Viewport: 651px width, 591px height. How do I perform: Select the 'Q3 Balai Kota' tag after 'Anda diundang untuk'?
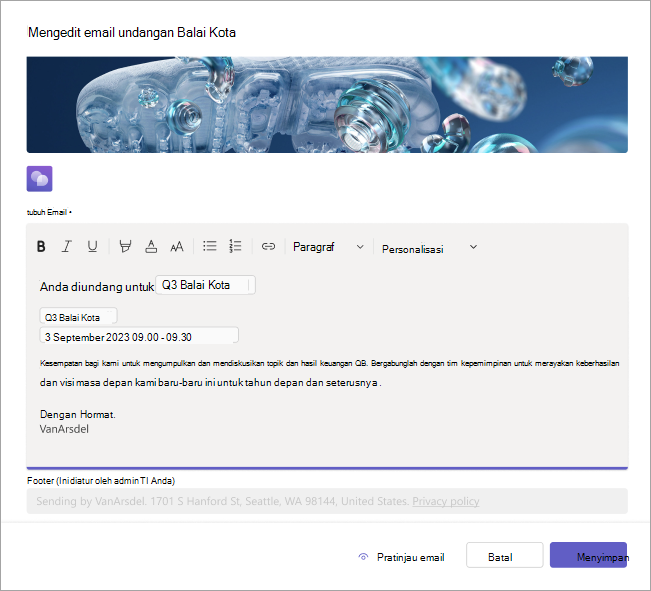[206, 285]
